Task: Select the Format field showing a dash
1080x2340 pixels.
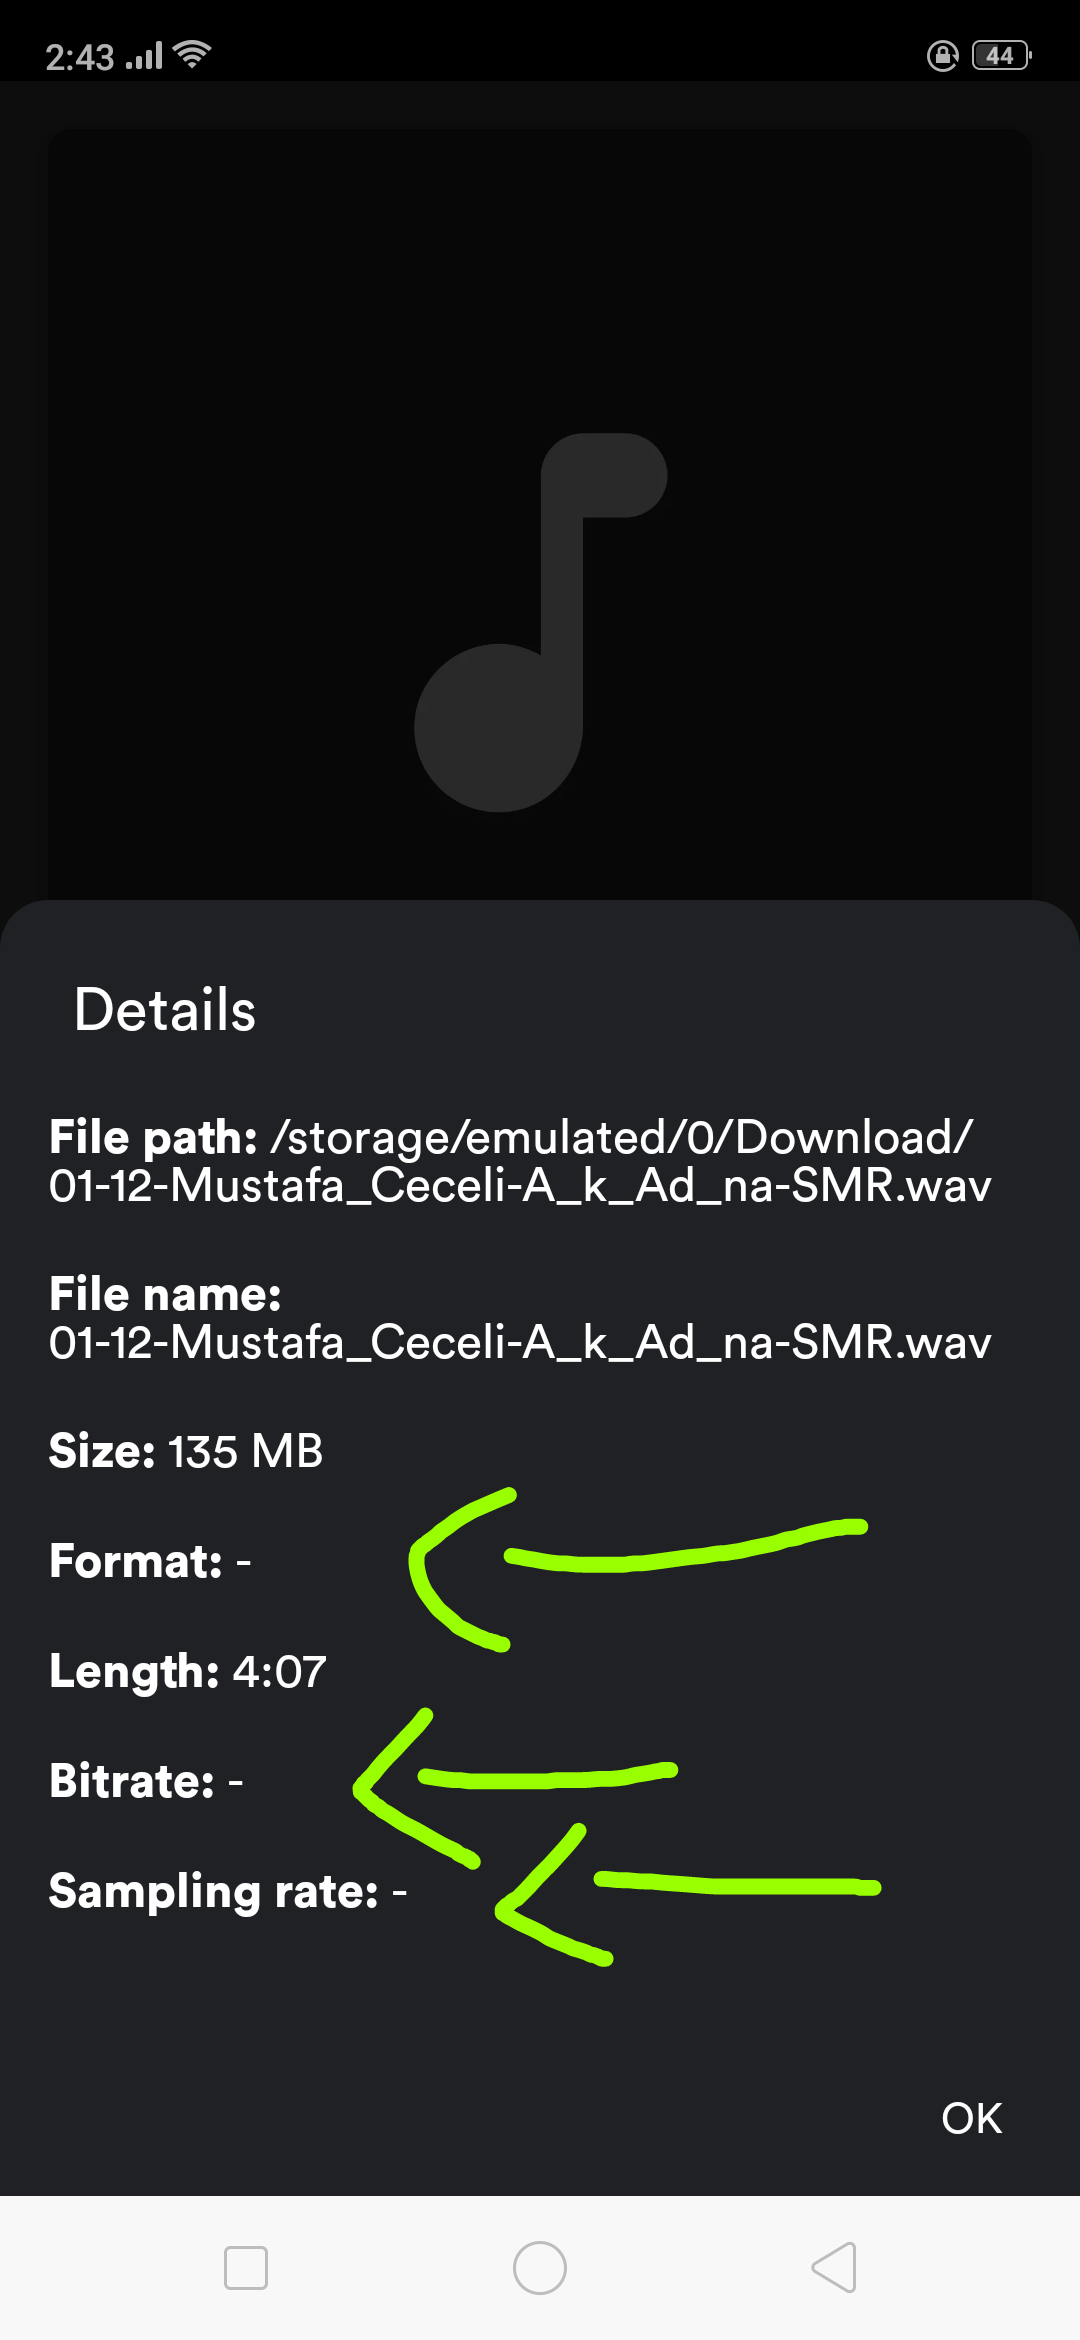Action: click(148, 1559)
